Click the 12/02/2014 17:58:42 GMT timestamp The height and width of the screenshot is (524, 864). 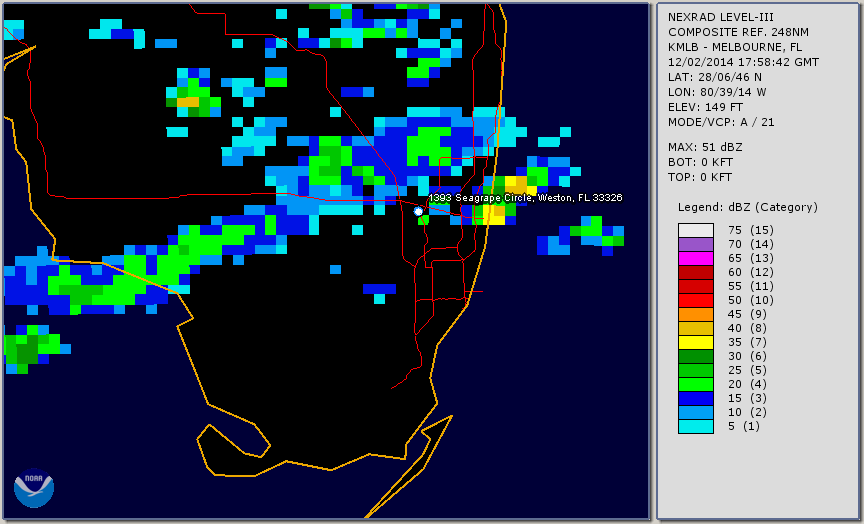click(x=743, y=62)
